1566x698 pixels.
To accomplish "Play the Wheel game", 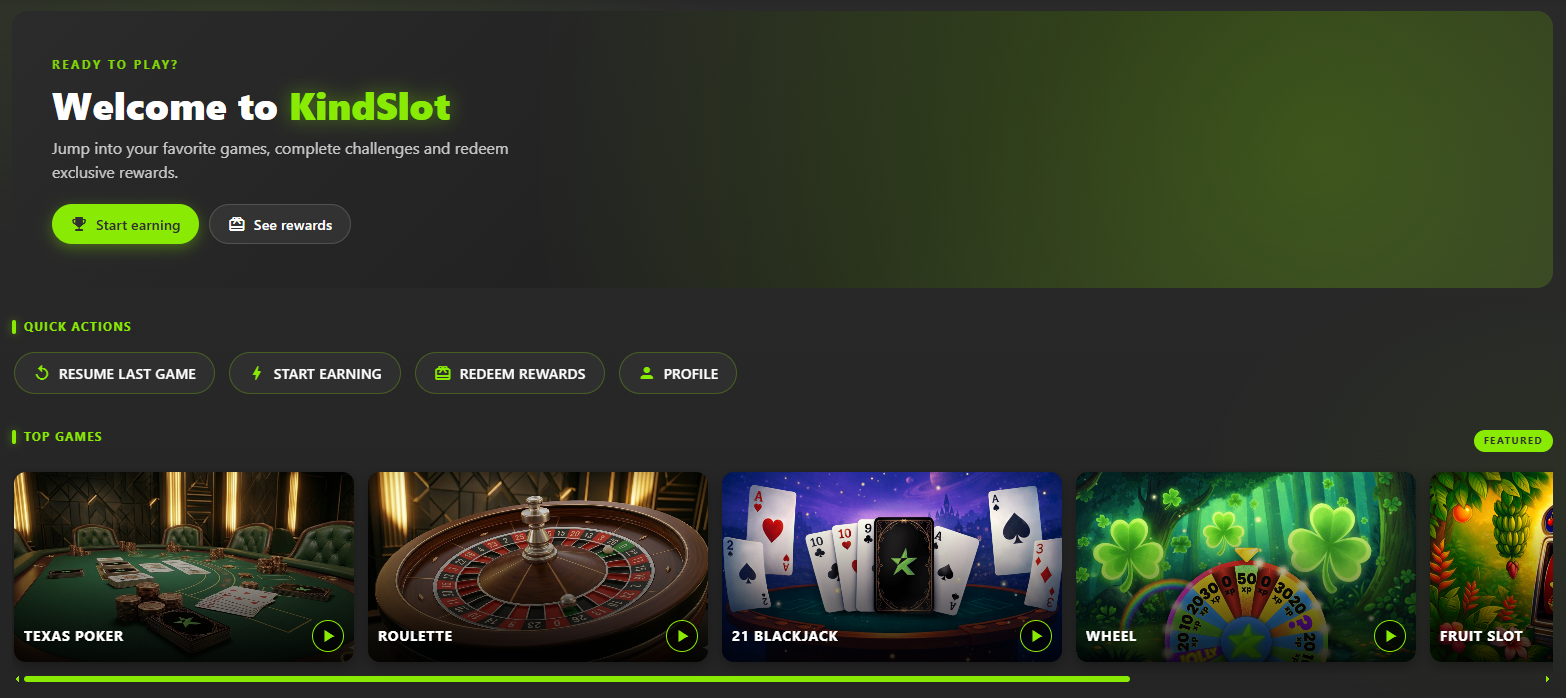I will click(x=1390, y=635).
